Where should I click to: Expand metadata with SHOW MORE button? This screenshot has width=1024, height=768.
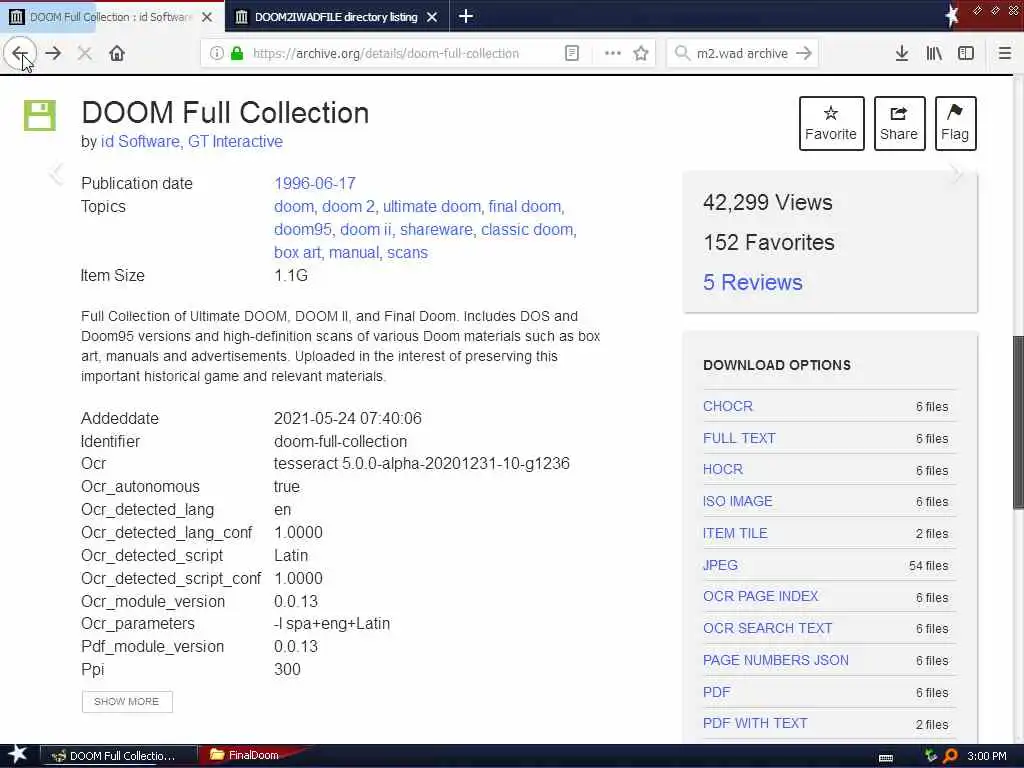pyautogui.click(x=127, y=701)
